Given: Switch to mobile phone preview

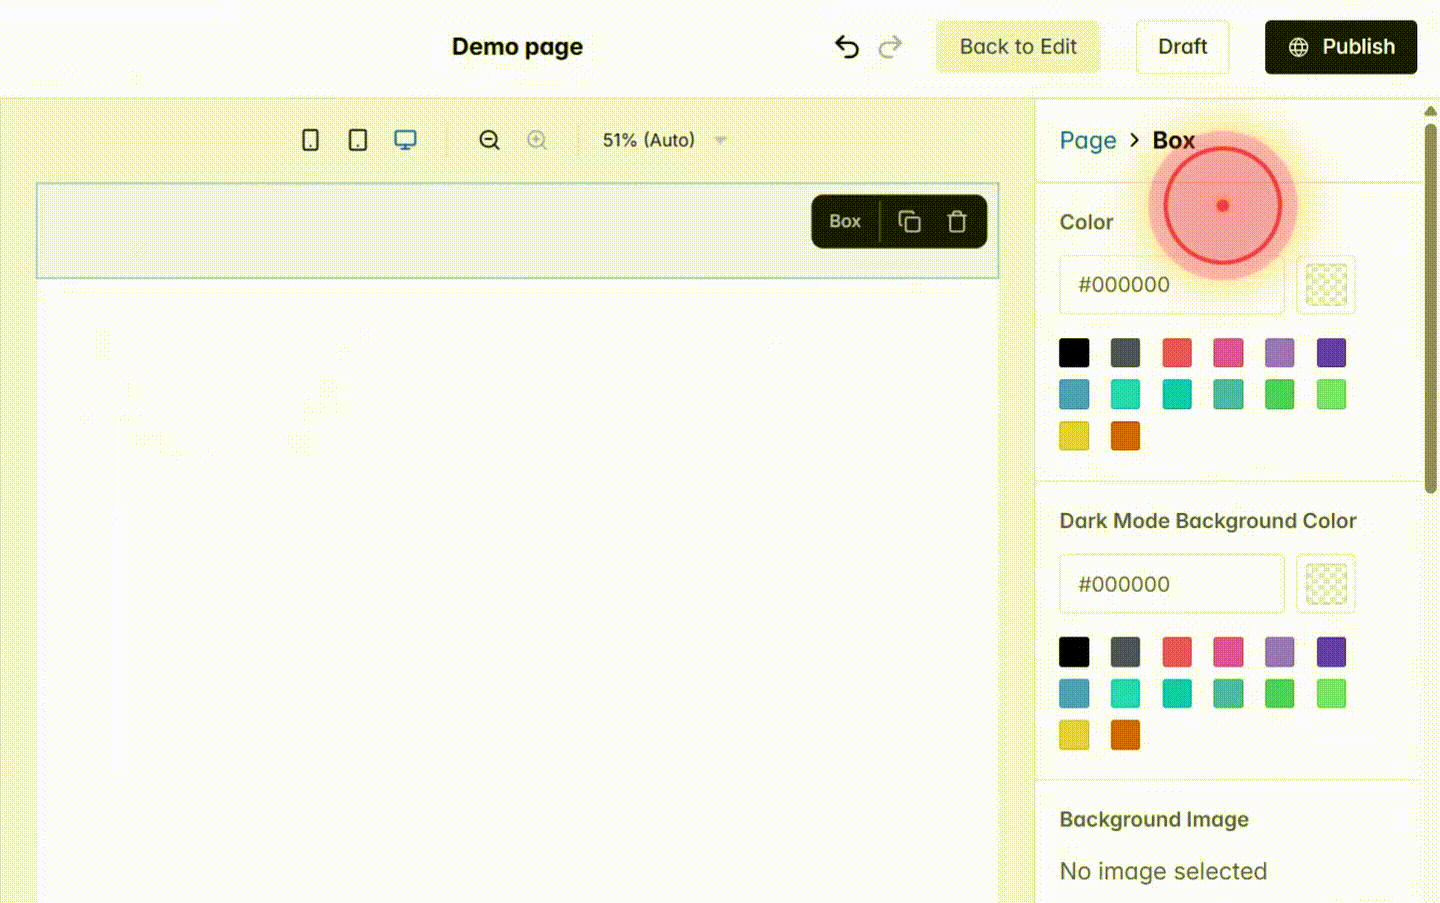Looking at the screenshot, I should point(310,140).
